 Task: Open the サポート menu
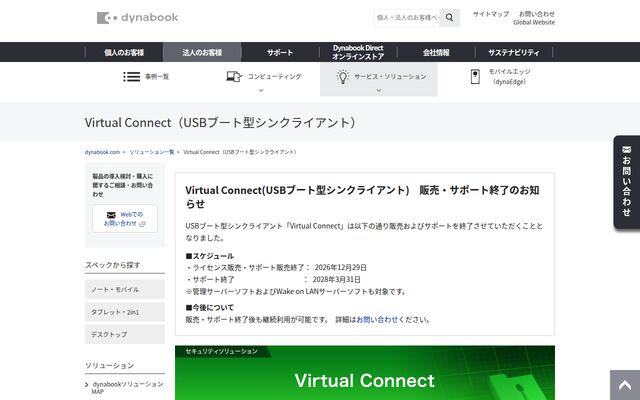[x=280, y=52]
